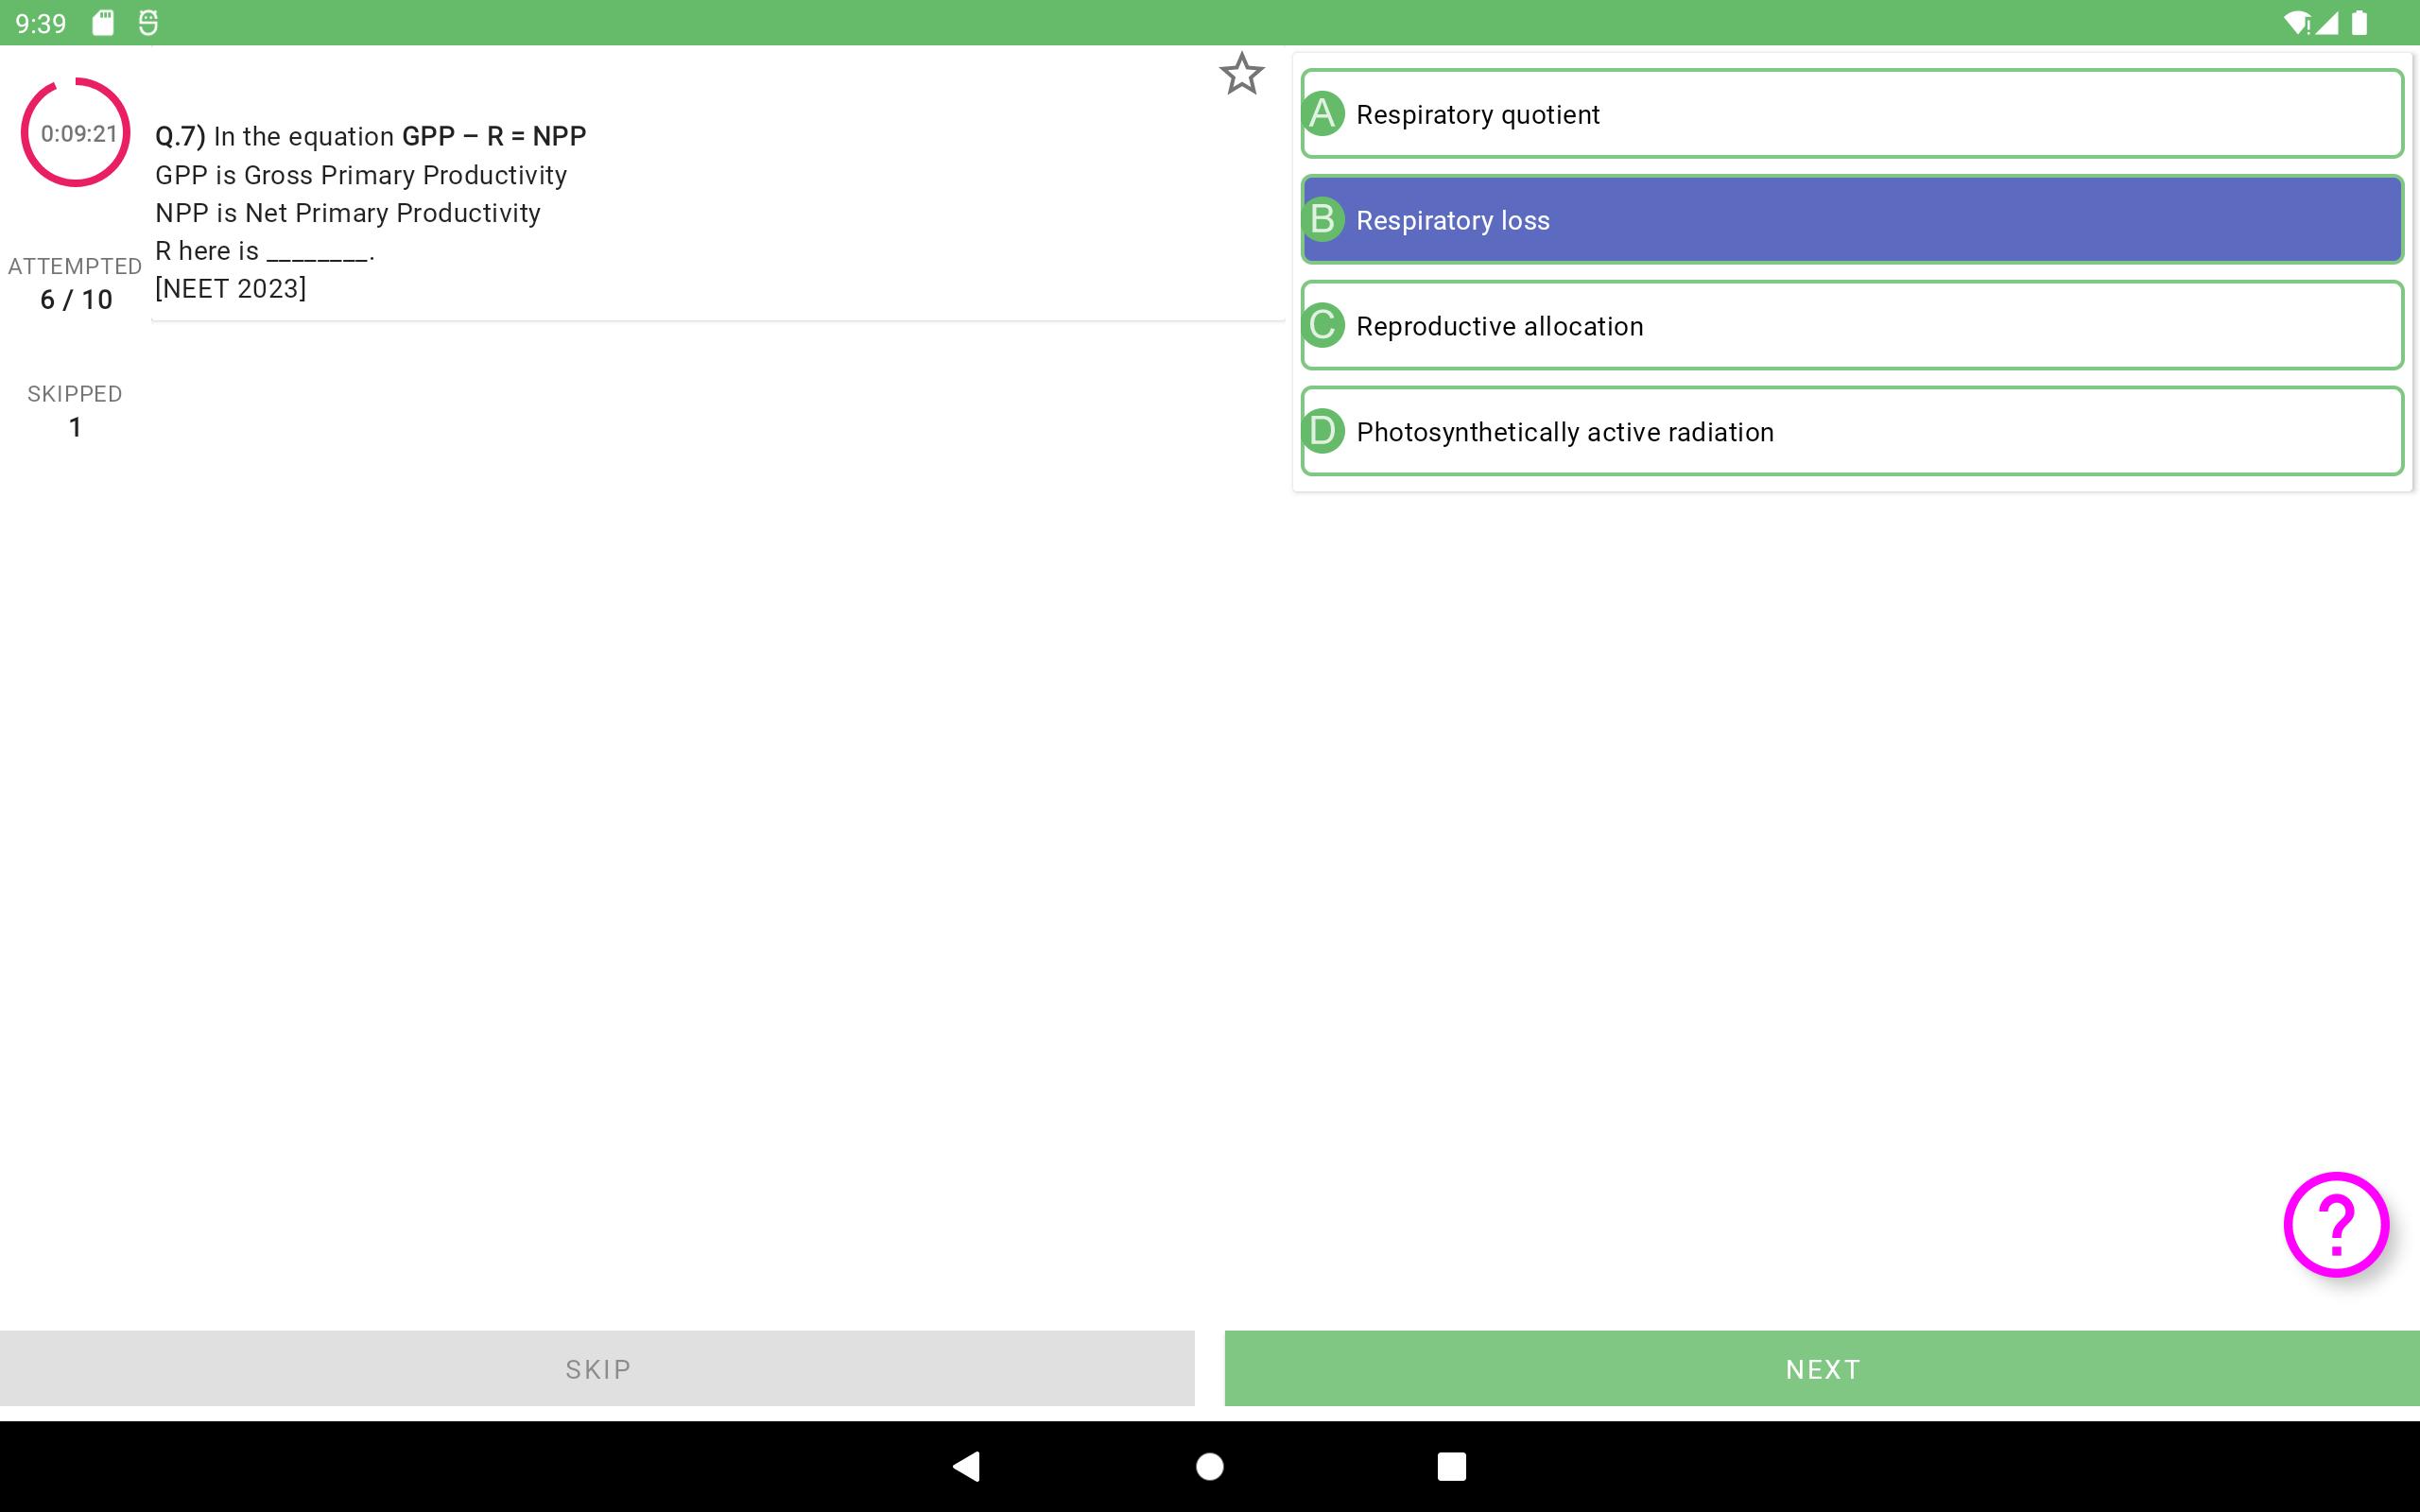Tap the Wi-Fi status icon

pyautogui.click(x=2298, y=22)
